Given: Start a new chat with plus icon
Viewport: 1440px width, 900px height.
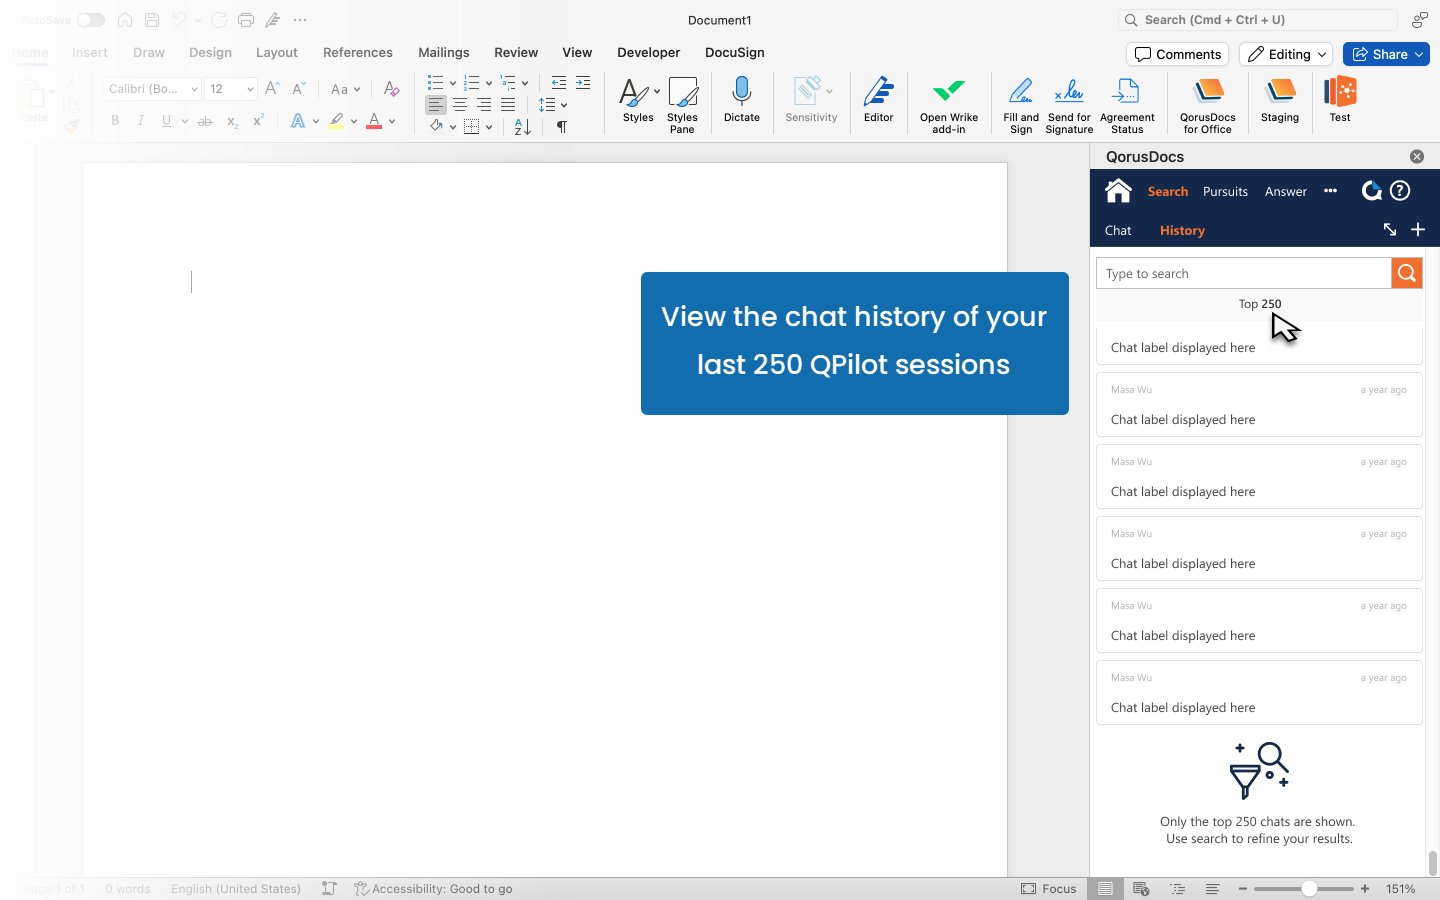Looking at the screenshot, I should click(1417, 230).
